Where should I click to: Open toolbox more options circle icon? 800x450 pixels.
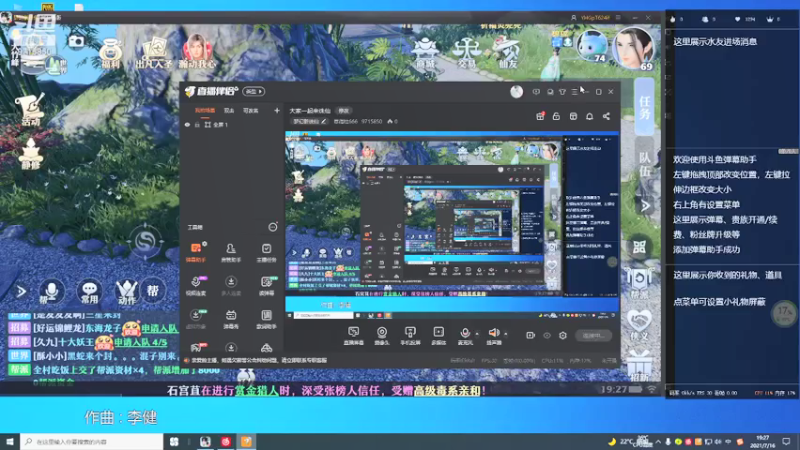tap(273, 227)
